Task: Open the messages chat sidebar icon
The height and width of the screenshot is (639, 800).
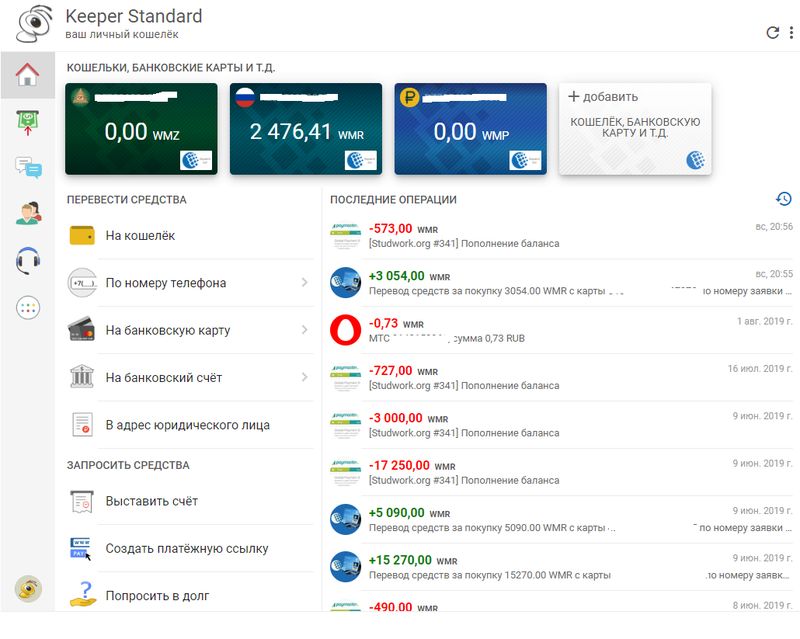Action: 28,168
